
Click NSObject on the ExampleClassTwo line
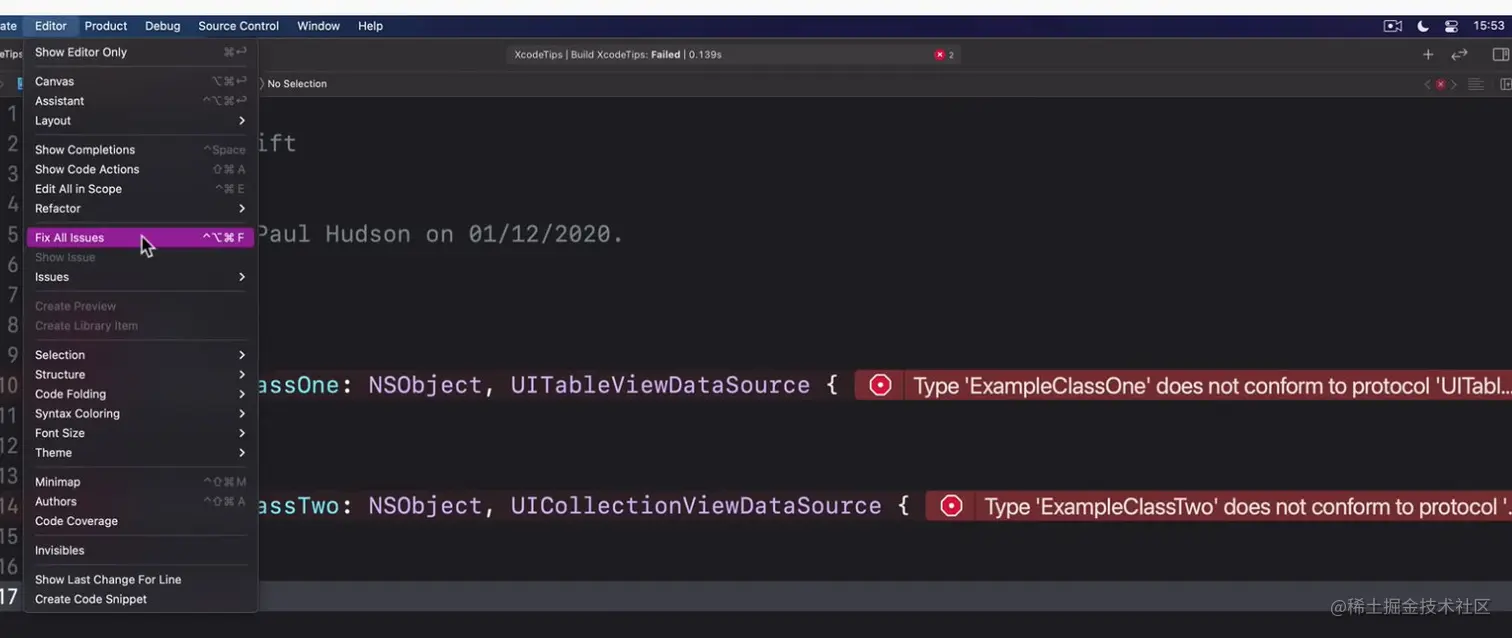[x=426, y=506]
